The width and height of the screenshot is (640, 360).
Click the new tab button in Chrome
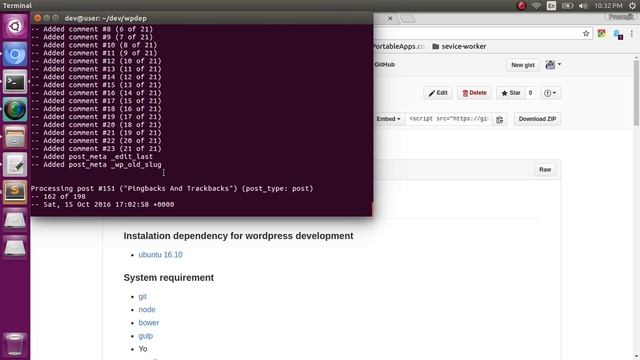pyautogui.click(x=407, y=18)
